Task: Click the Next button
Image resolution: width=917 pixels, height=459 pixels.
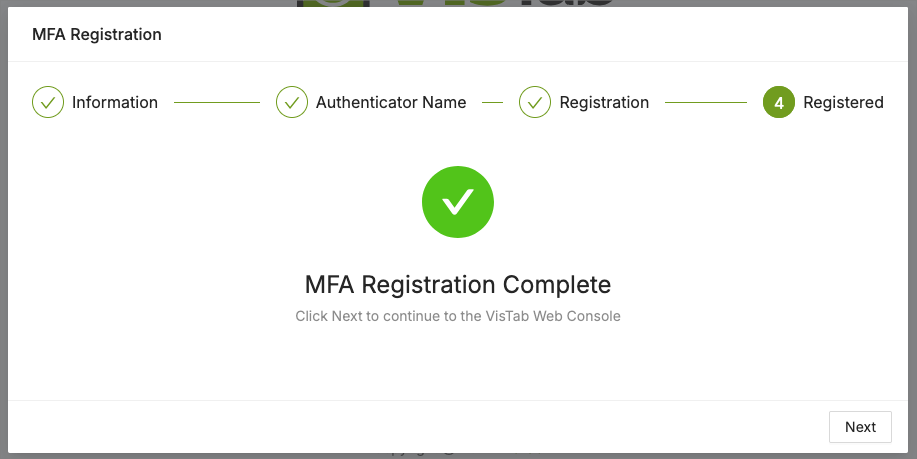Action: (860, 427)
